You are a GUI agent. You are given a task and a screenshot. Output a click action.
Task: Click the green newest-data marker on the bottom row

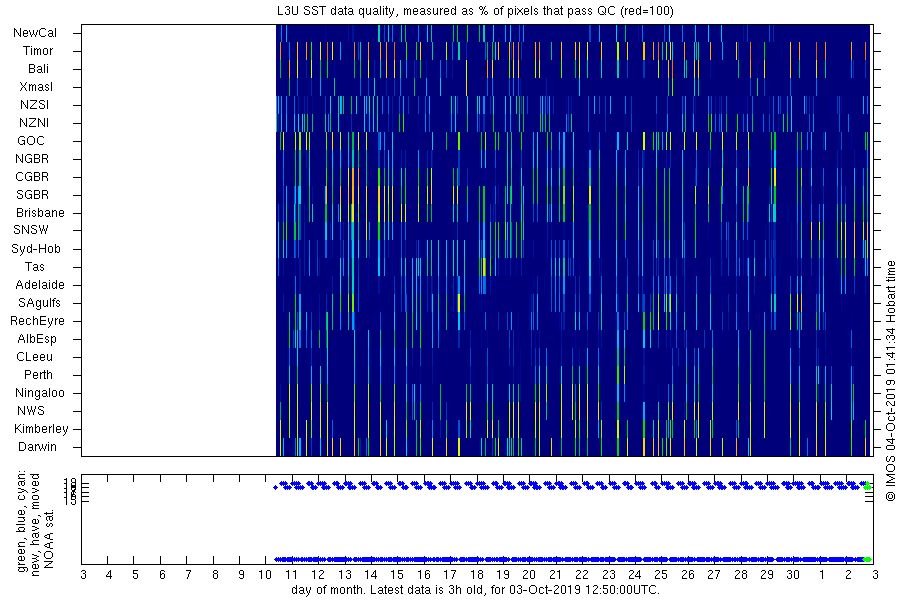point(868,559)
